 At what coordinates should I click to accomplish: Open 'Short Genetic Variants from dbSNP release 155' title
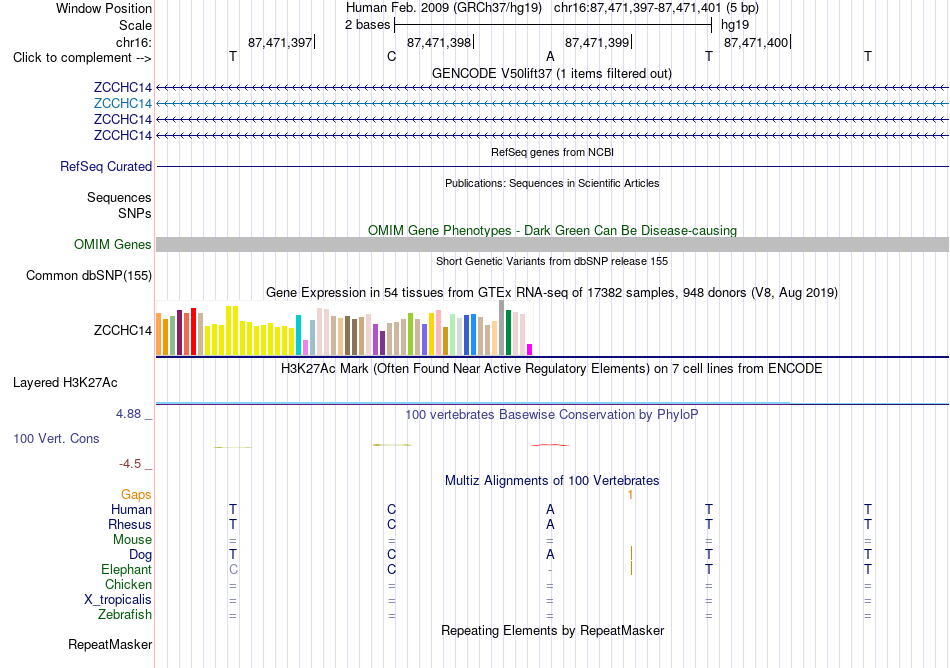552,261
